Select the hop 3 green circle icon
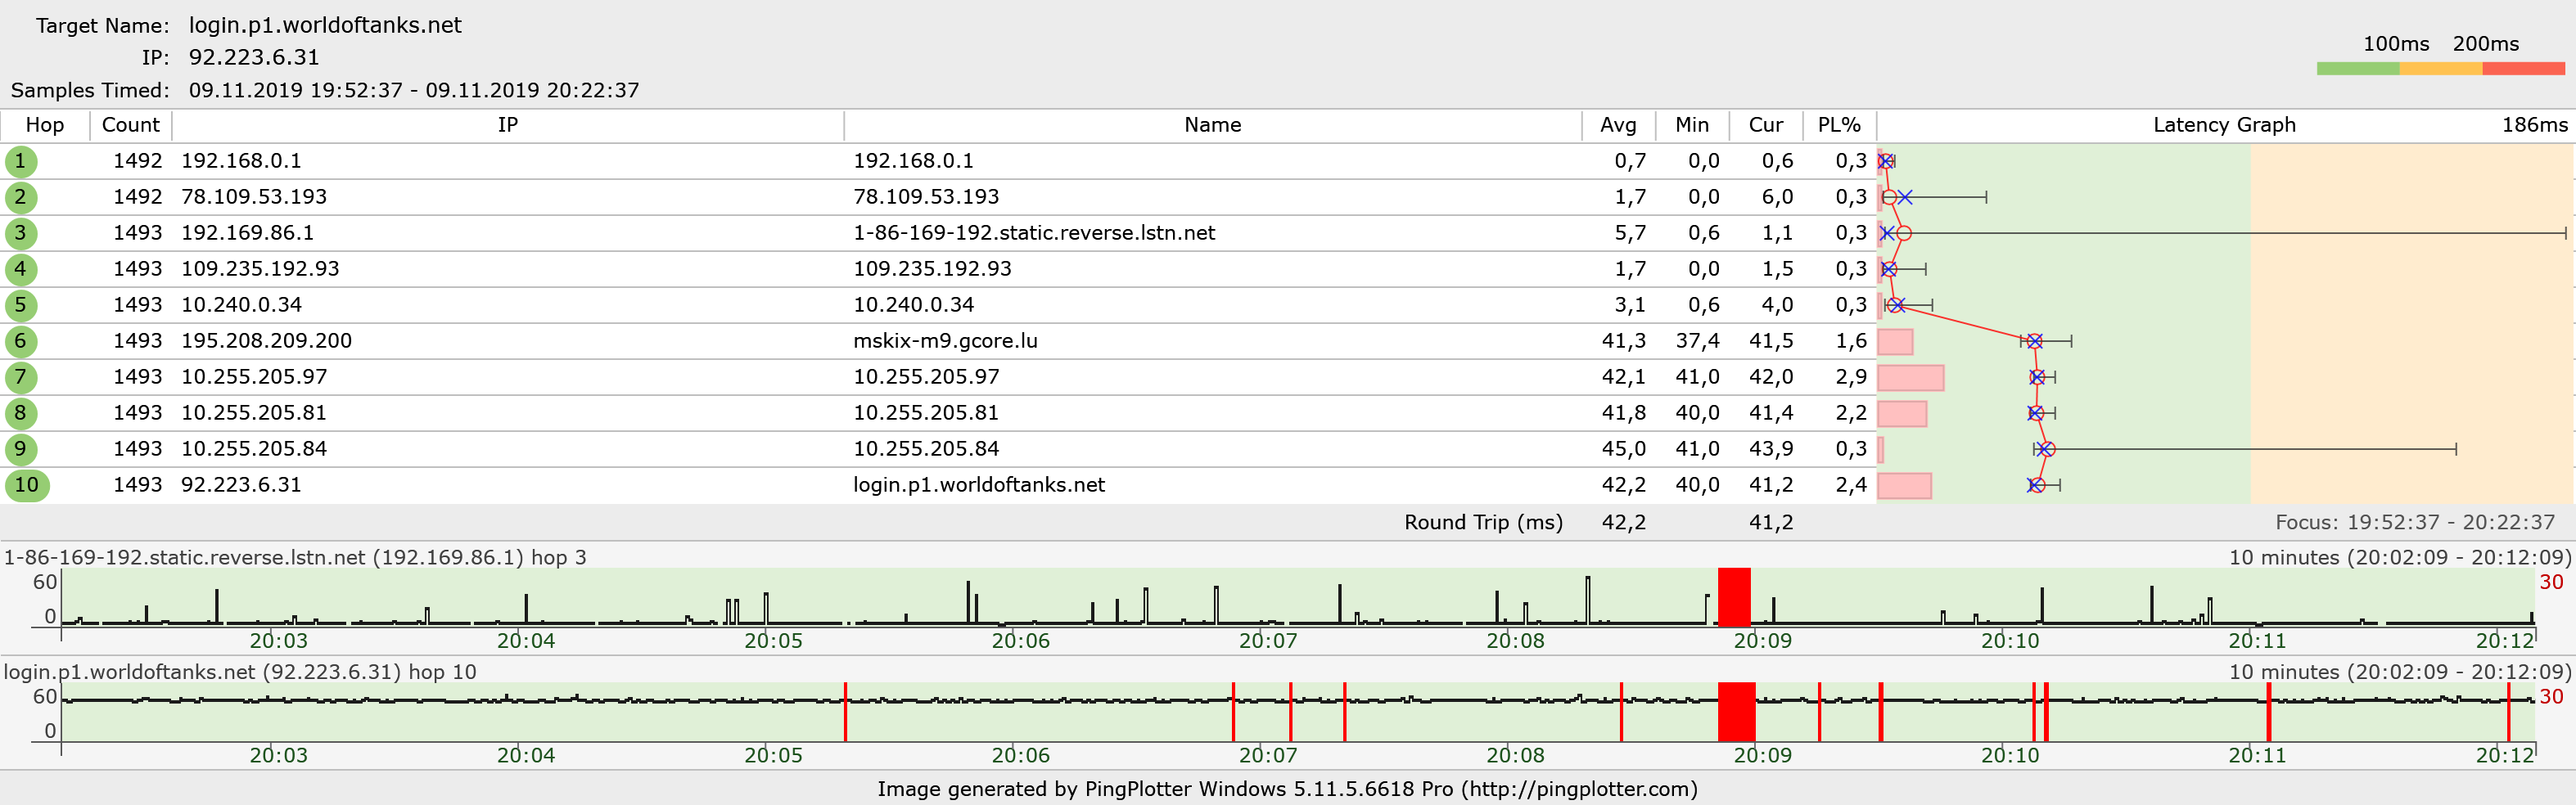Image resolution: width=2576 pixels, height=805 pixels. tap(20, 233)
